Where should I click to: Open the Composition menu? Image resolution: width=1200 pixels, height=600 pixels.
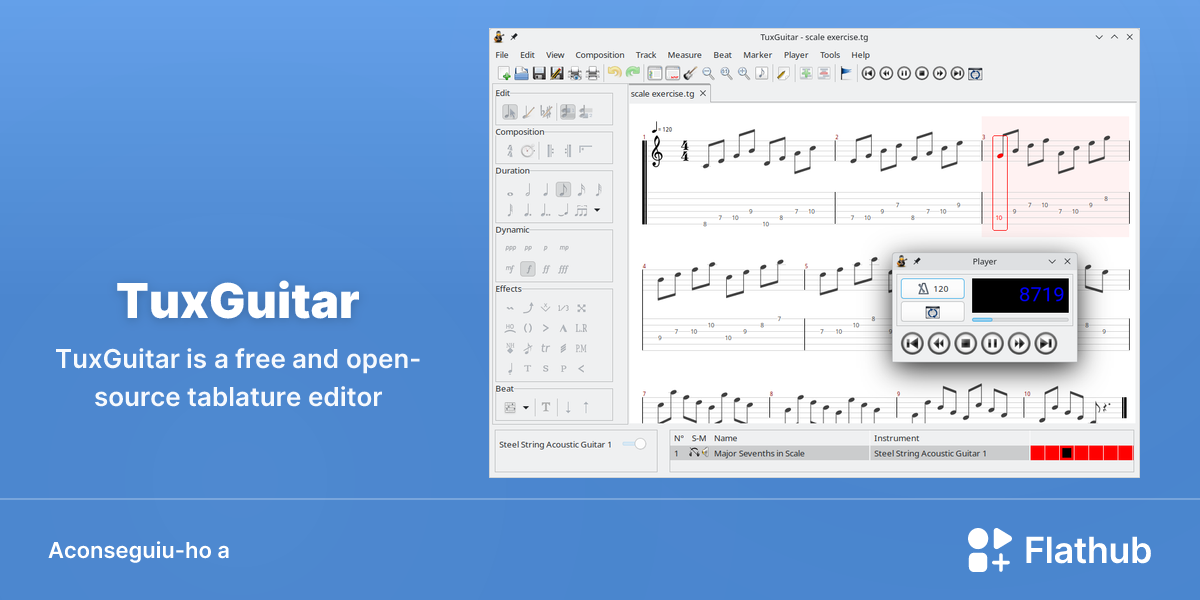click(600, 55)
